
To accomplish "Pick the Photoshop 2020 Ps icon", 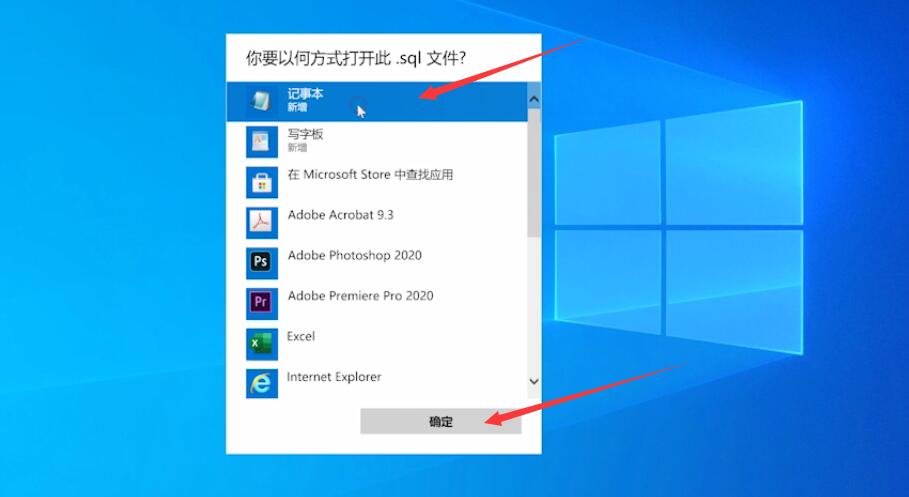I will click(x=261, y=263).
